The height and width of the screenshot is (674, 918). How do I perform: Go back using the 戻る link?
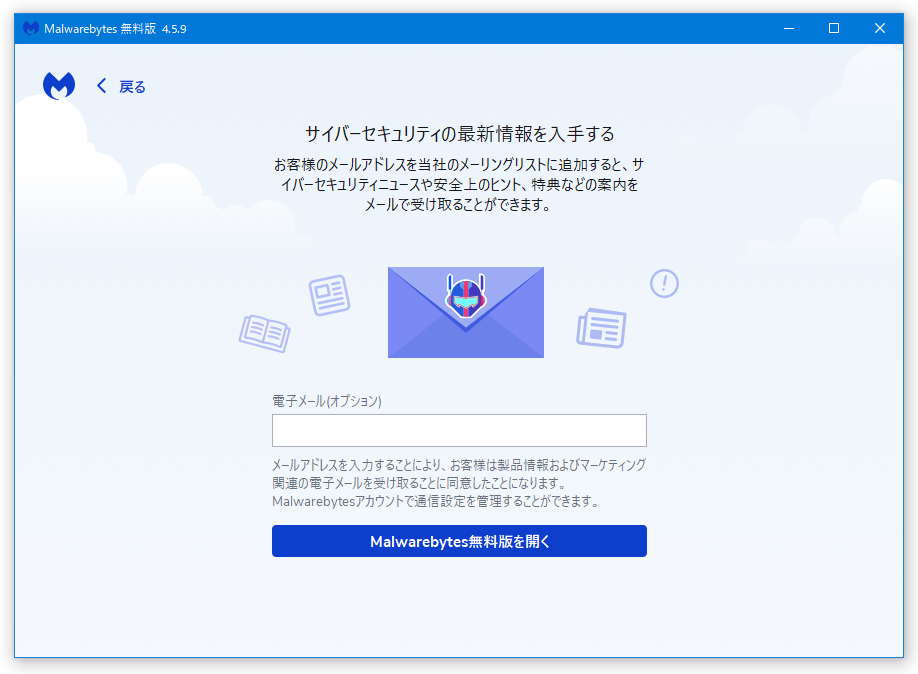(132, 87)
